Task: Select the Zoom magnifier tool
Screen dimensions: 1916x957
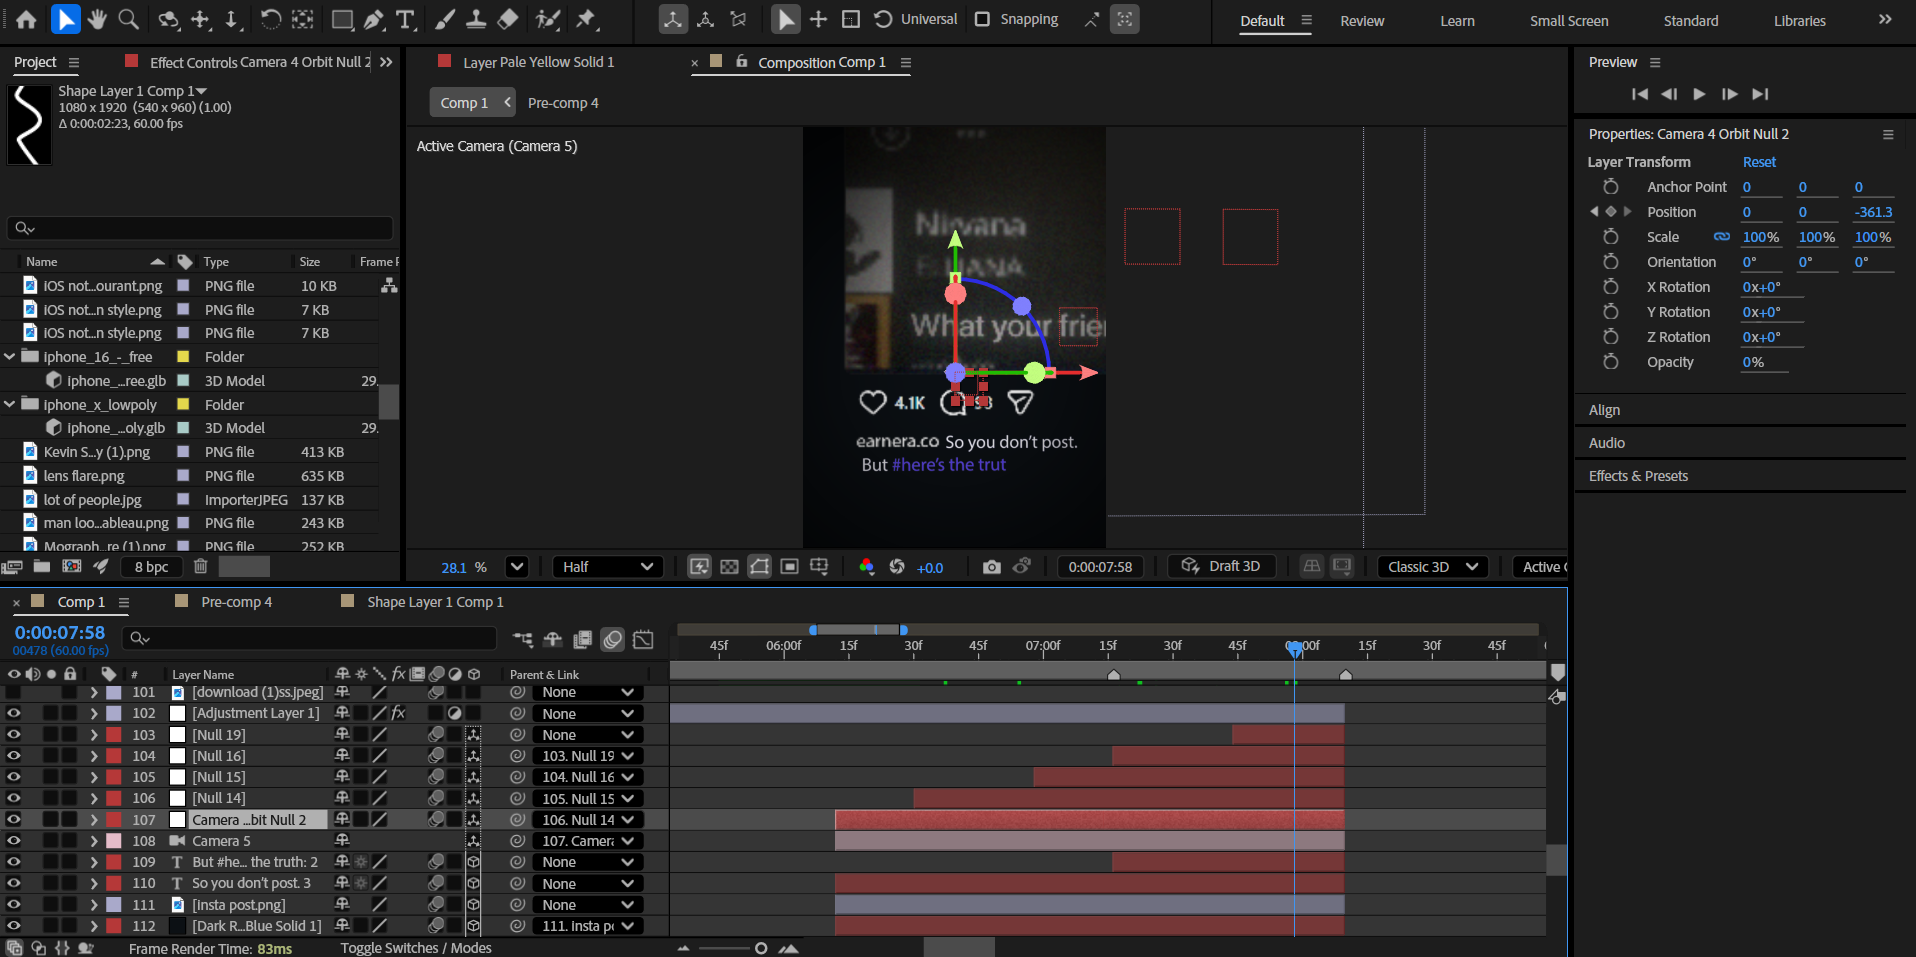Action: coord(129,19)
